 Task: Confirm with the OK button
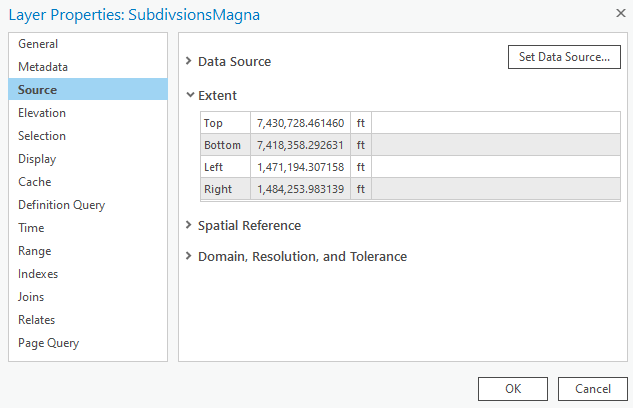(512, 388)
